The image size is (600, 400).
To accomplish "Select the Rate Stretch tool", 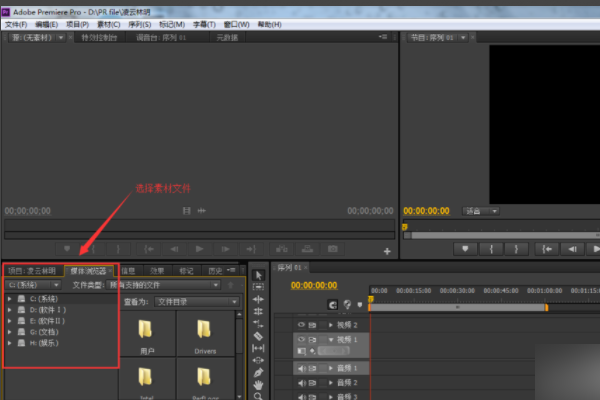I will (258, 324).
